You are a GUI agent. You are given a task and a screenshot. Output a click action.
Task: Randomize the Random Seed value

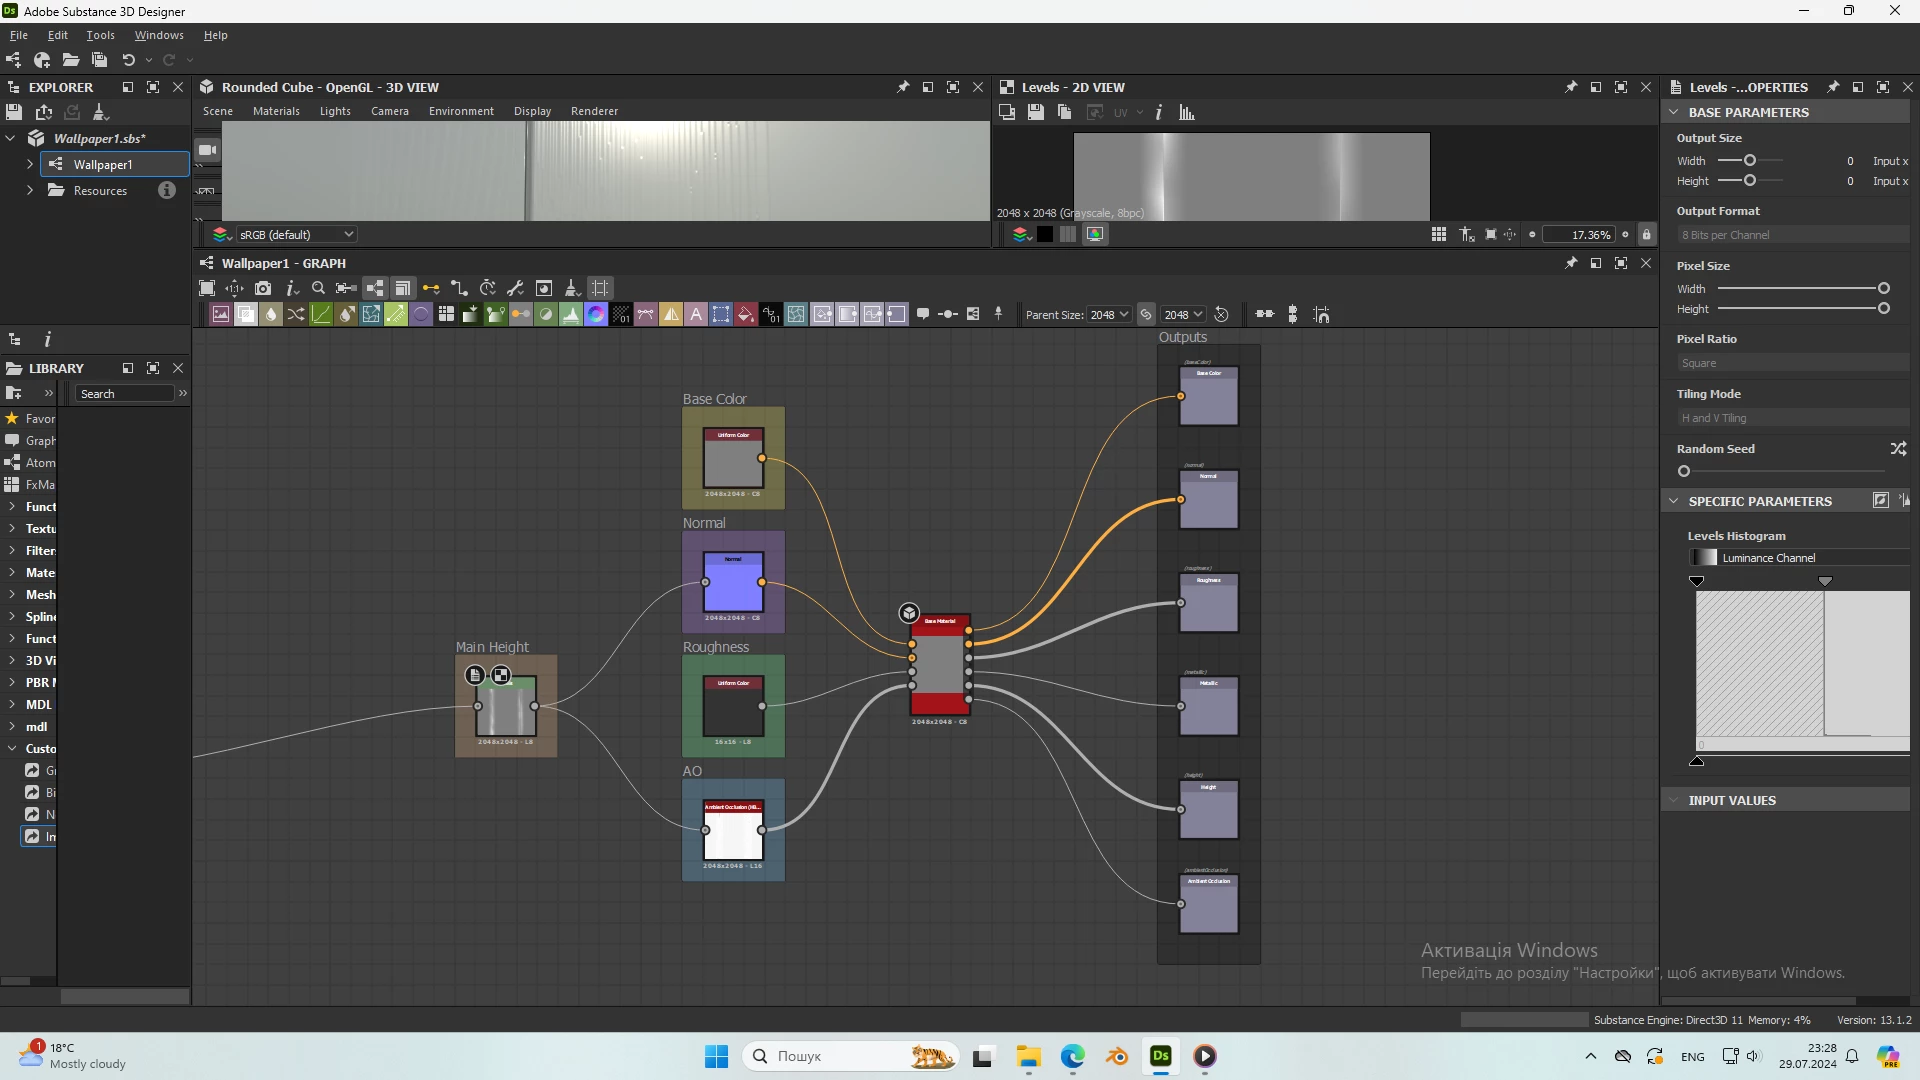click(x=1898, y=449)
